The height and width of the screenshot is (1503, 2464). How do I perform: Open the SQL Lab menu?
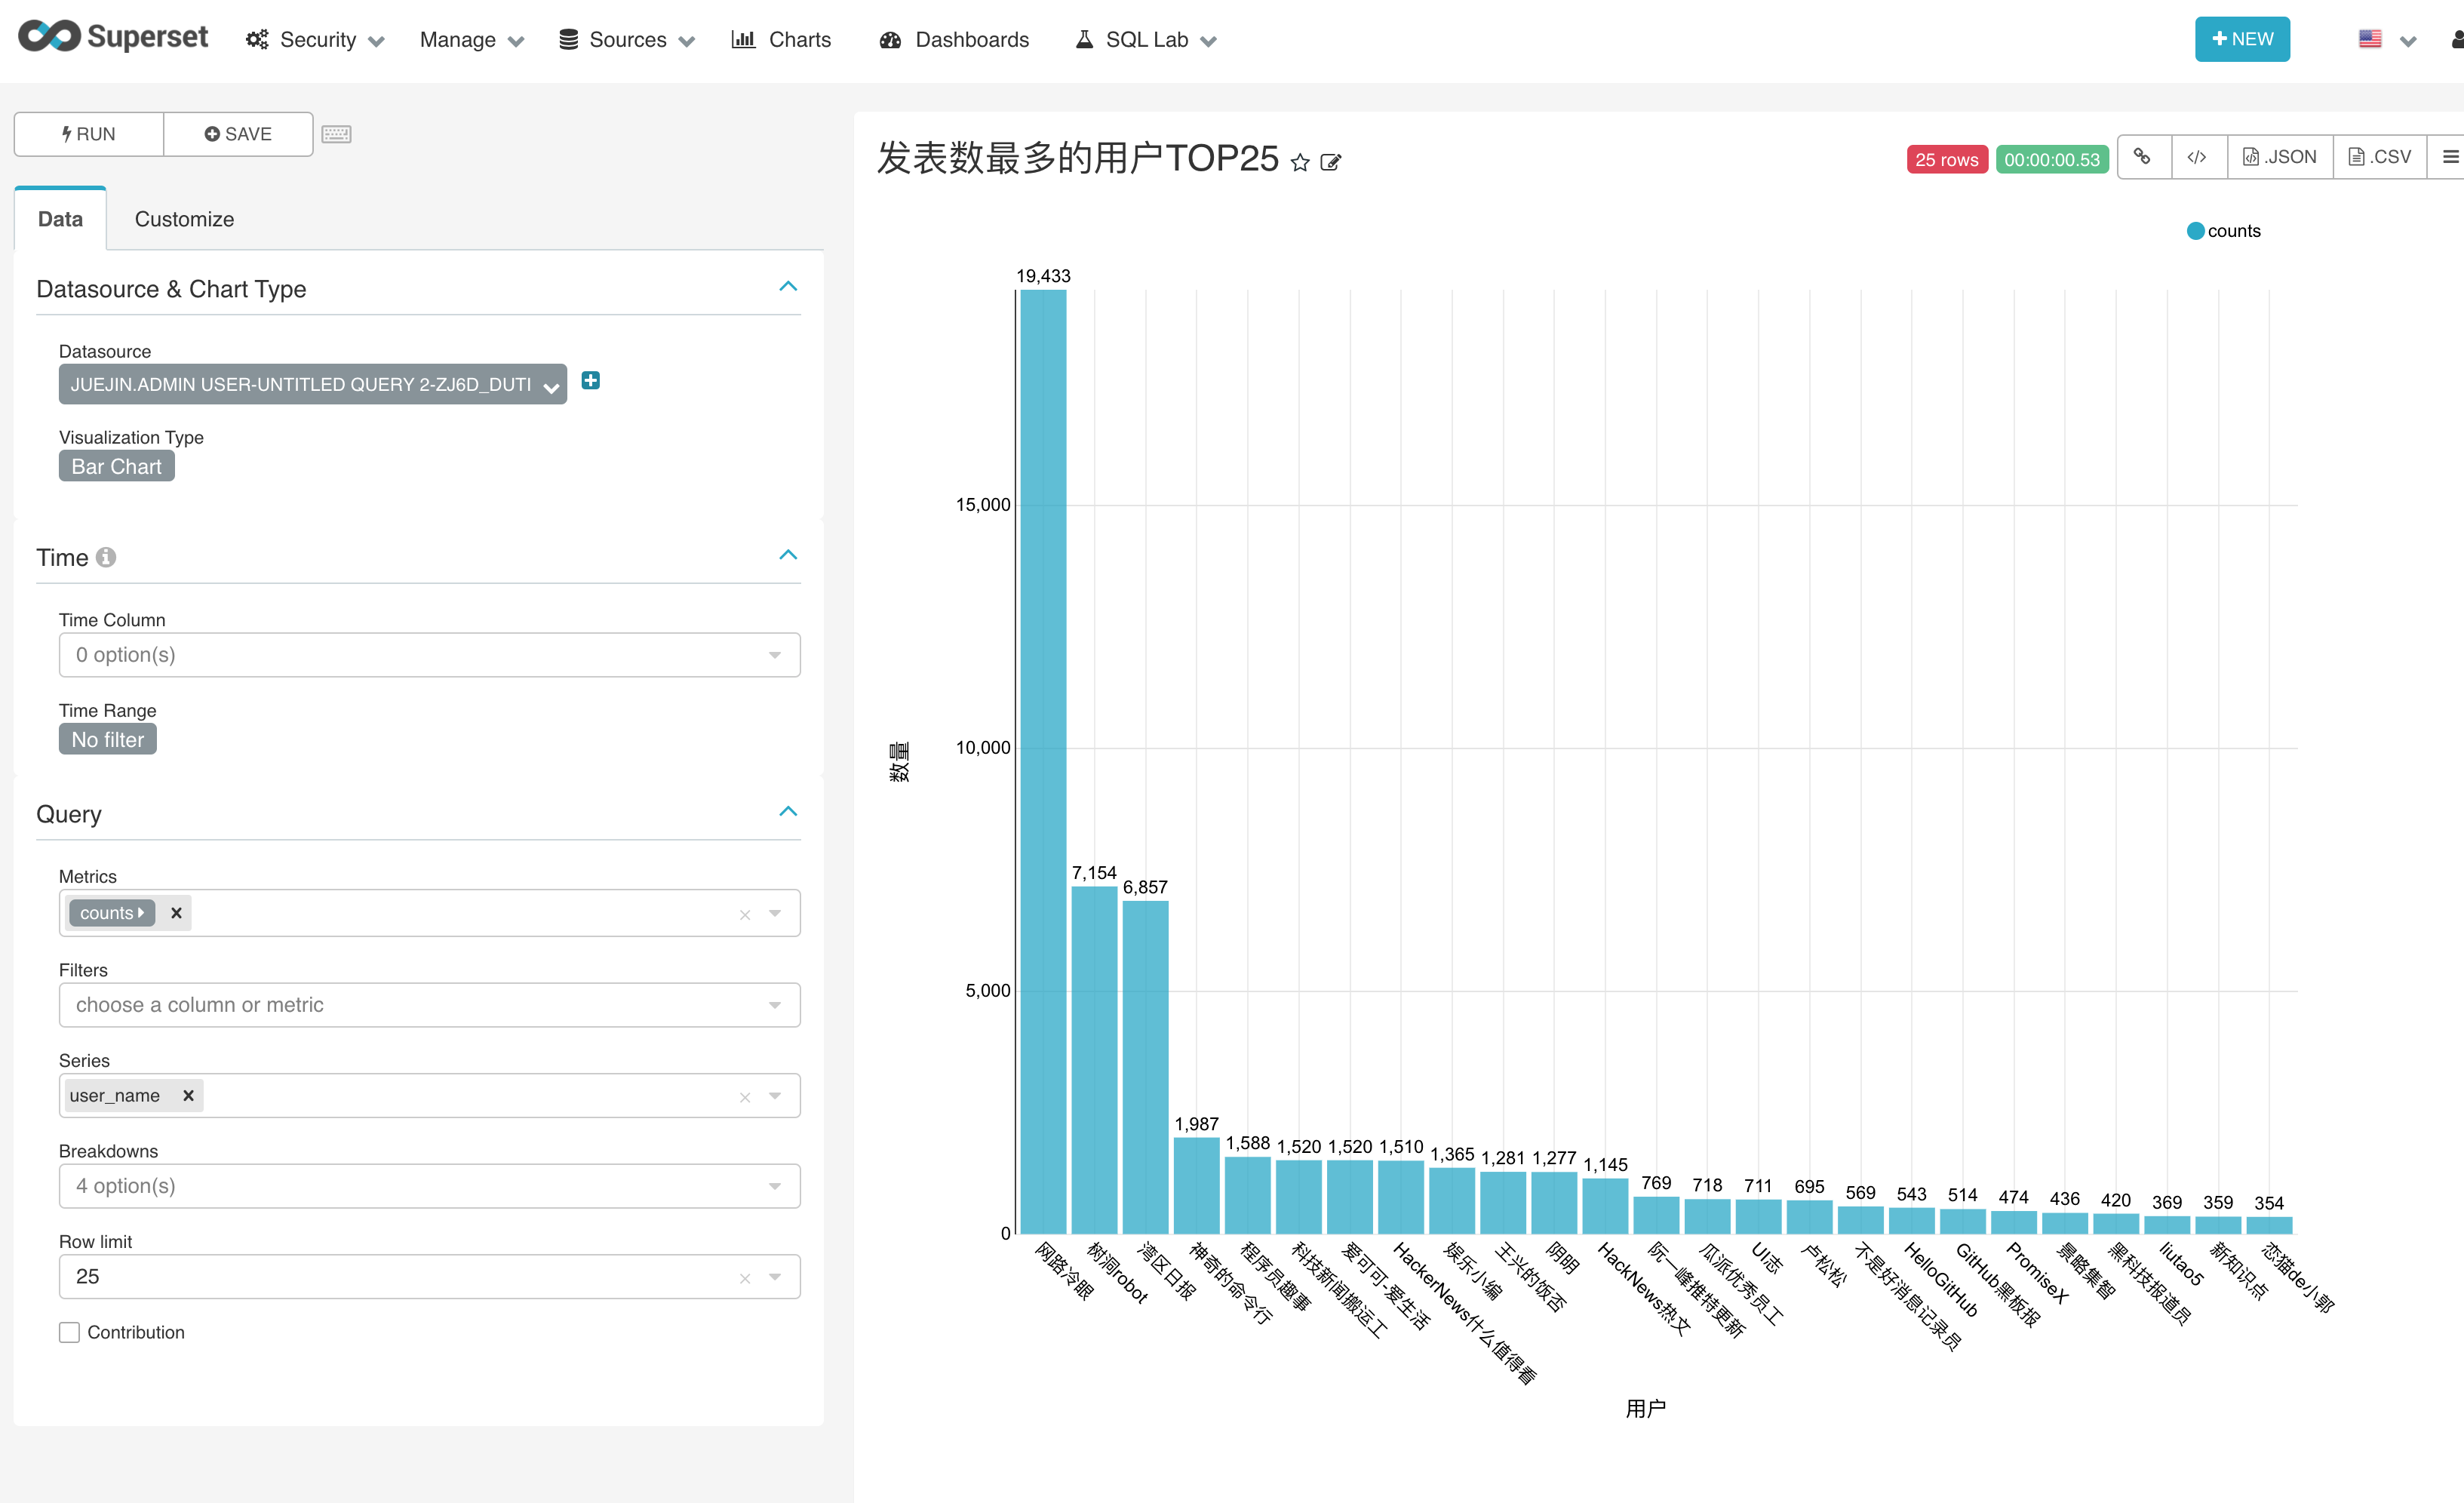(x=1146, y=40)
